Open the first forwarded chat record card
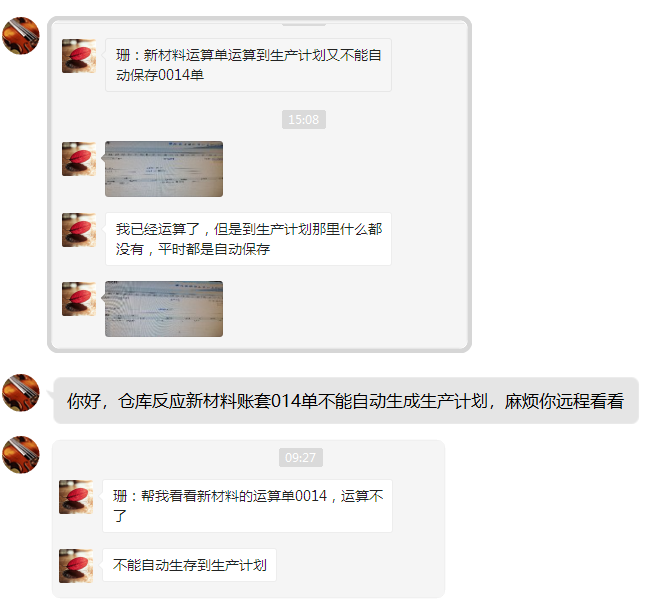666x604 pixels. tap(260, 184)
